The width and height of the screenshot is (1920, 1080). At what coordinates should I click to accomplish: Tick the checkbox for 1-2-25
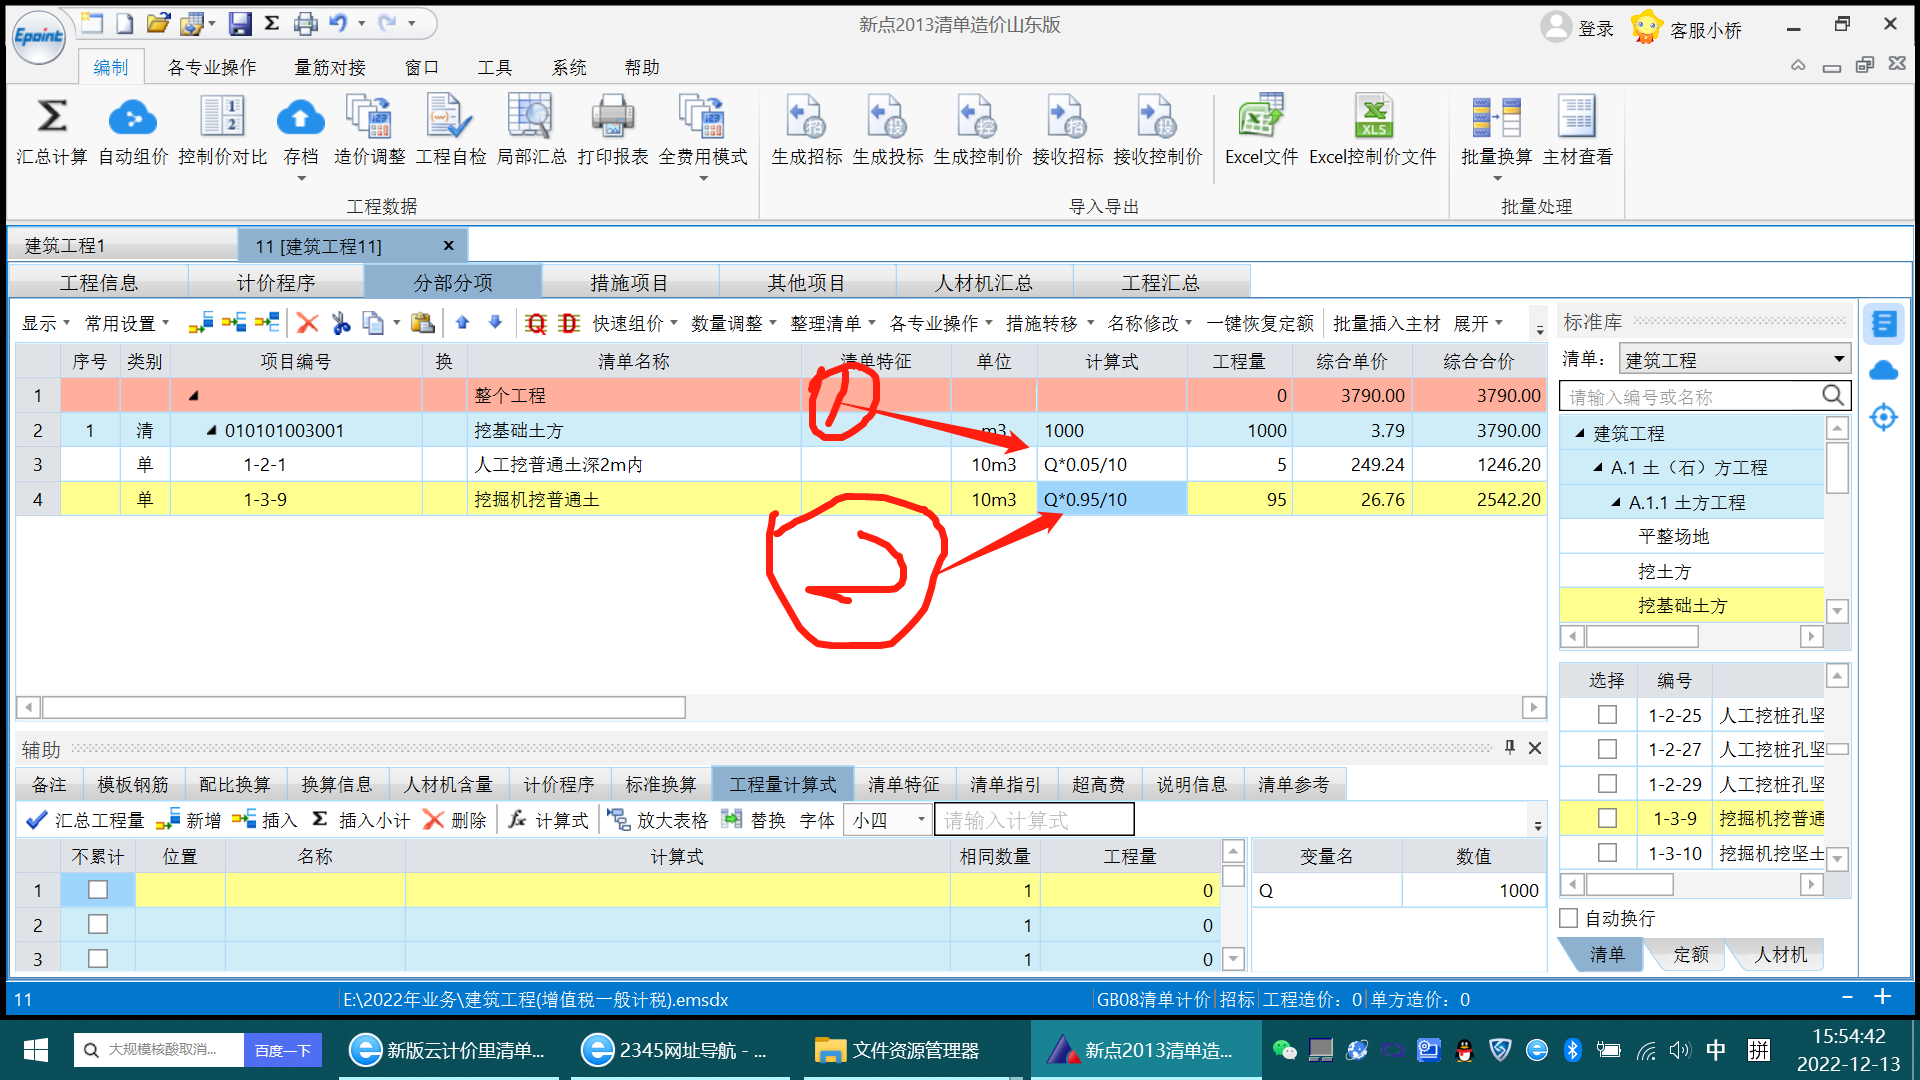coord(1607,715)
